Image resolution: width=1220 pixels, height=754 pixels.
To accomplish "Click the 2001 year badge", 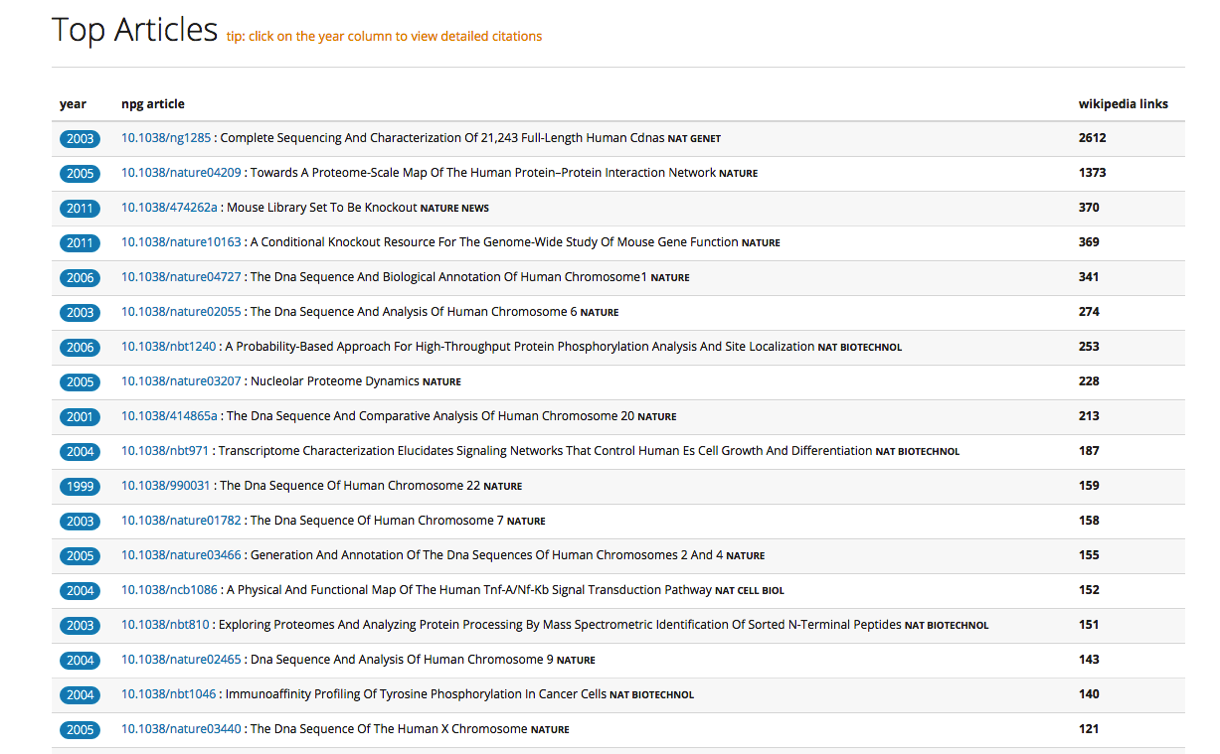I will [x=80, y=417].
